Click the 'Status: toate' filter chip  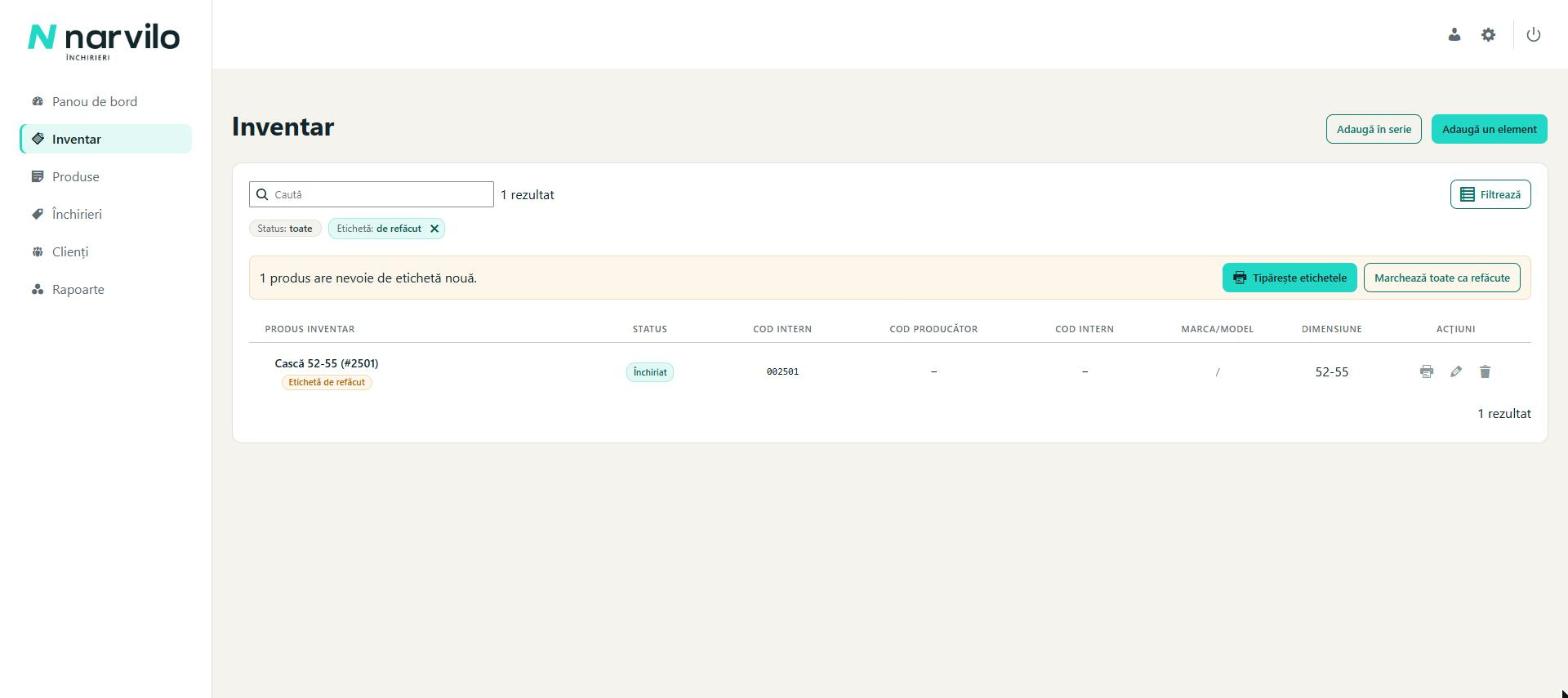pyautogui.click(x=285, y=229)
